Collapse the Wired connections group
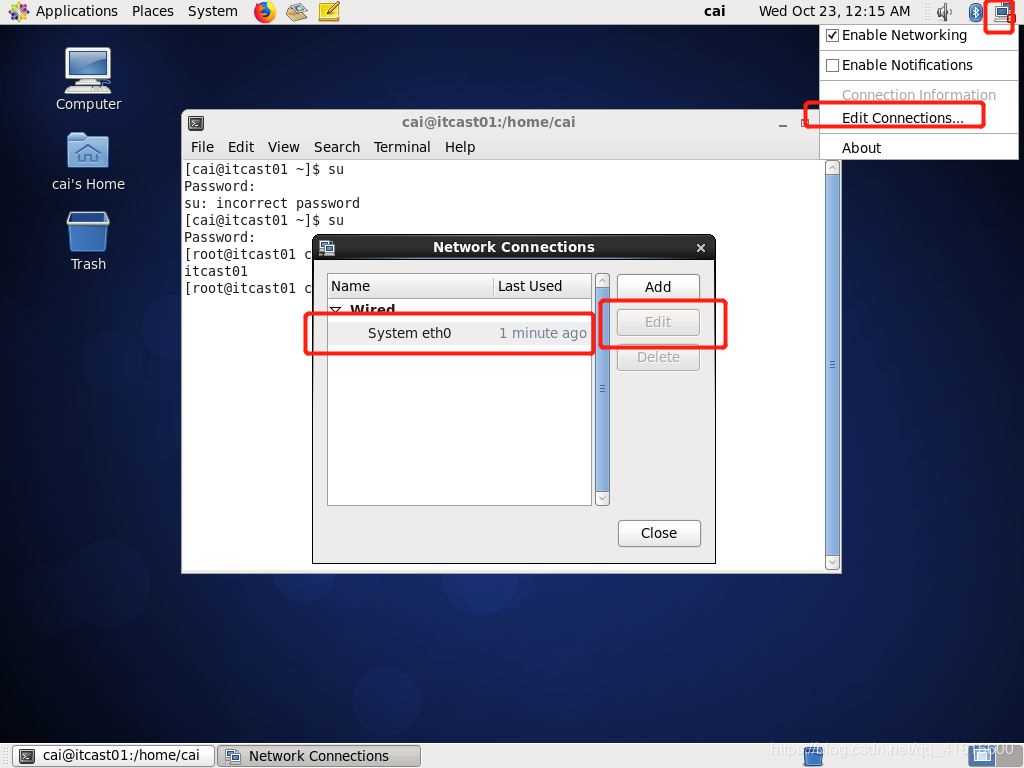Screen dimensions: 1024x768 point(336,310)
